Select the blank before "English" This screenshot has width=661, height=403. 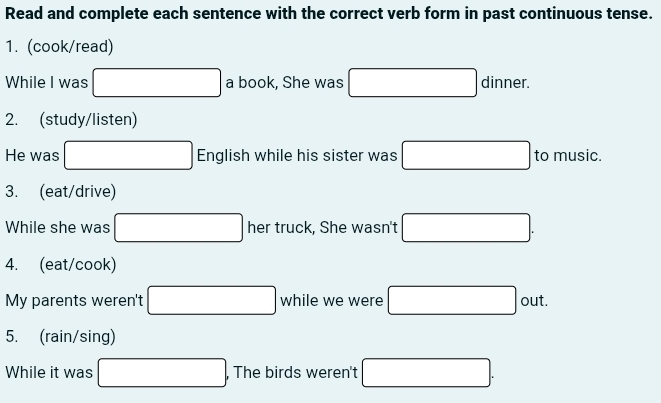(x=129, y=156)
